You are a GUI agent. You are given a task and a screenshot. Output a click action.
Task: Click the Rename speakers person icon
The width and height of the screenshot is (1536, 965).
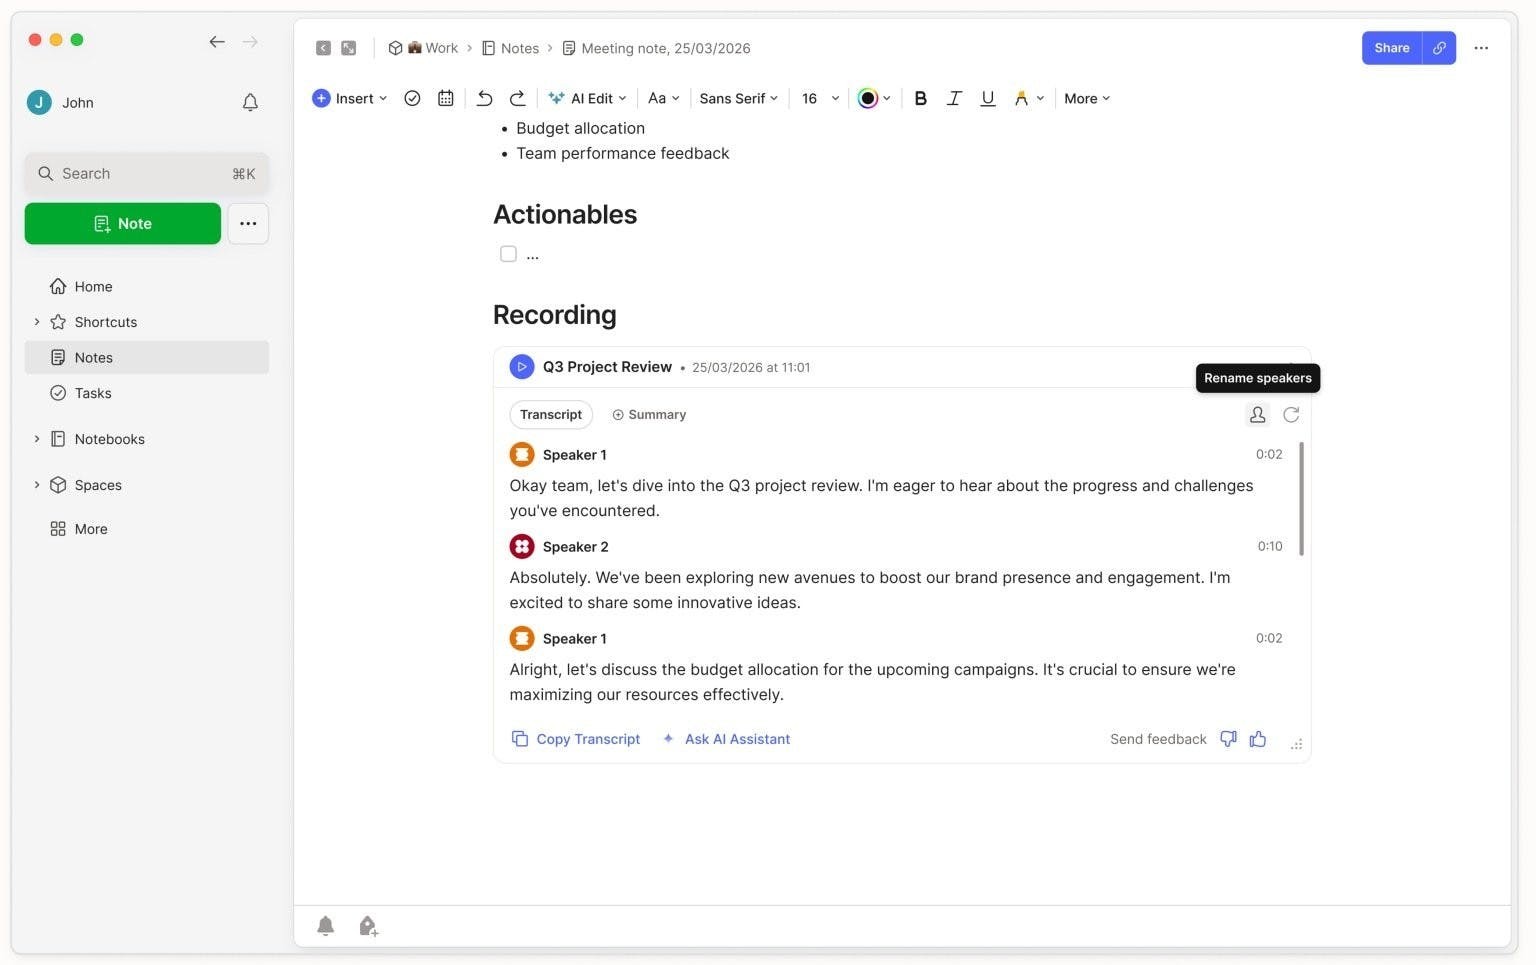tap(1257, 414)
